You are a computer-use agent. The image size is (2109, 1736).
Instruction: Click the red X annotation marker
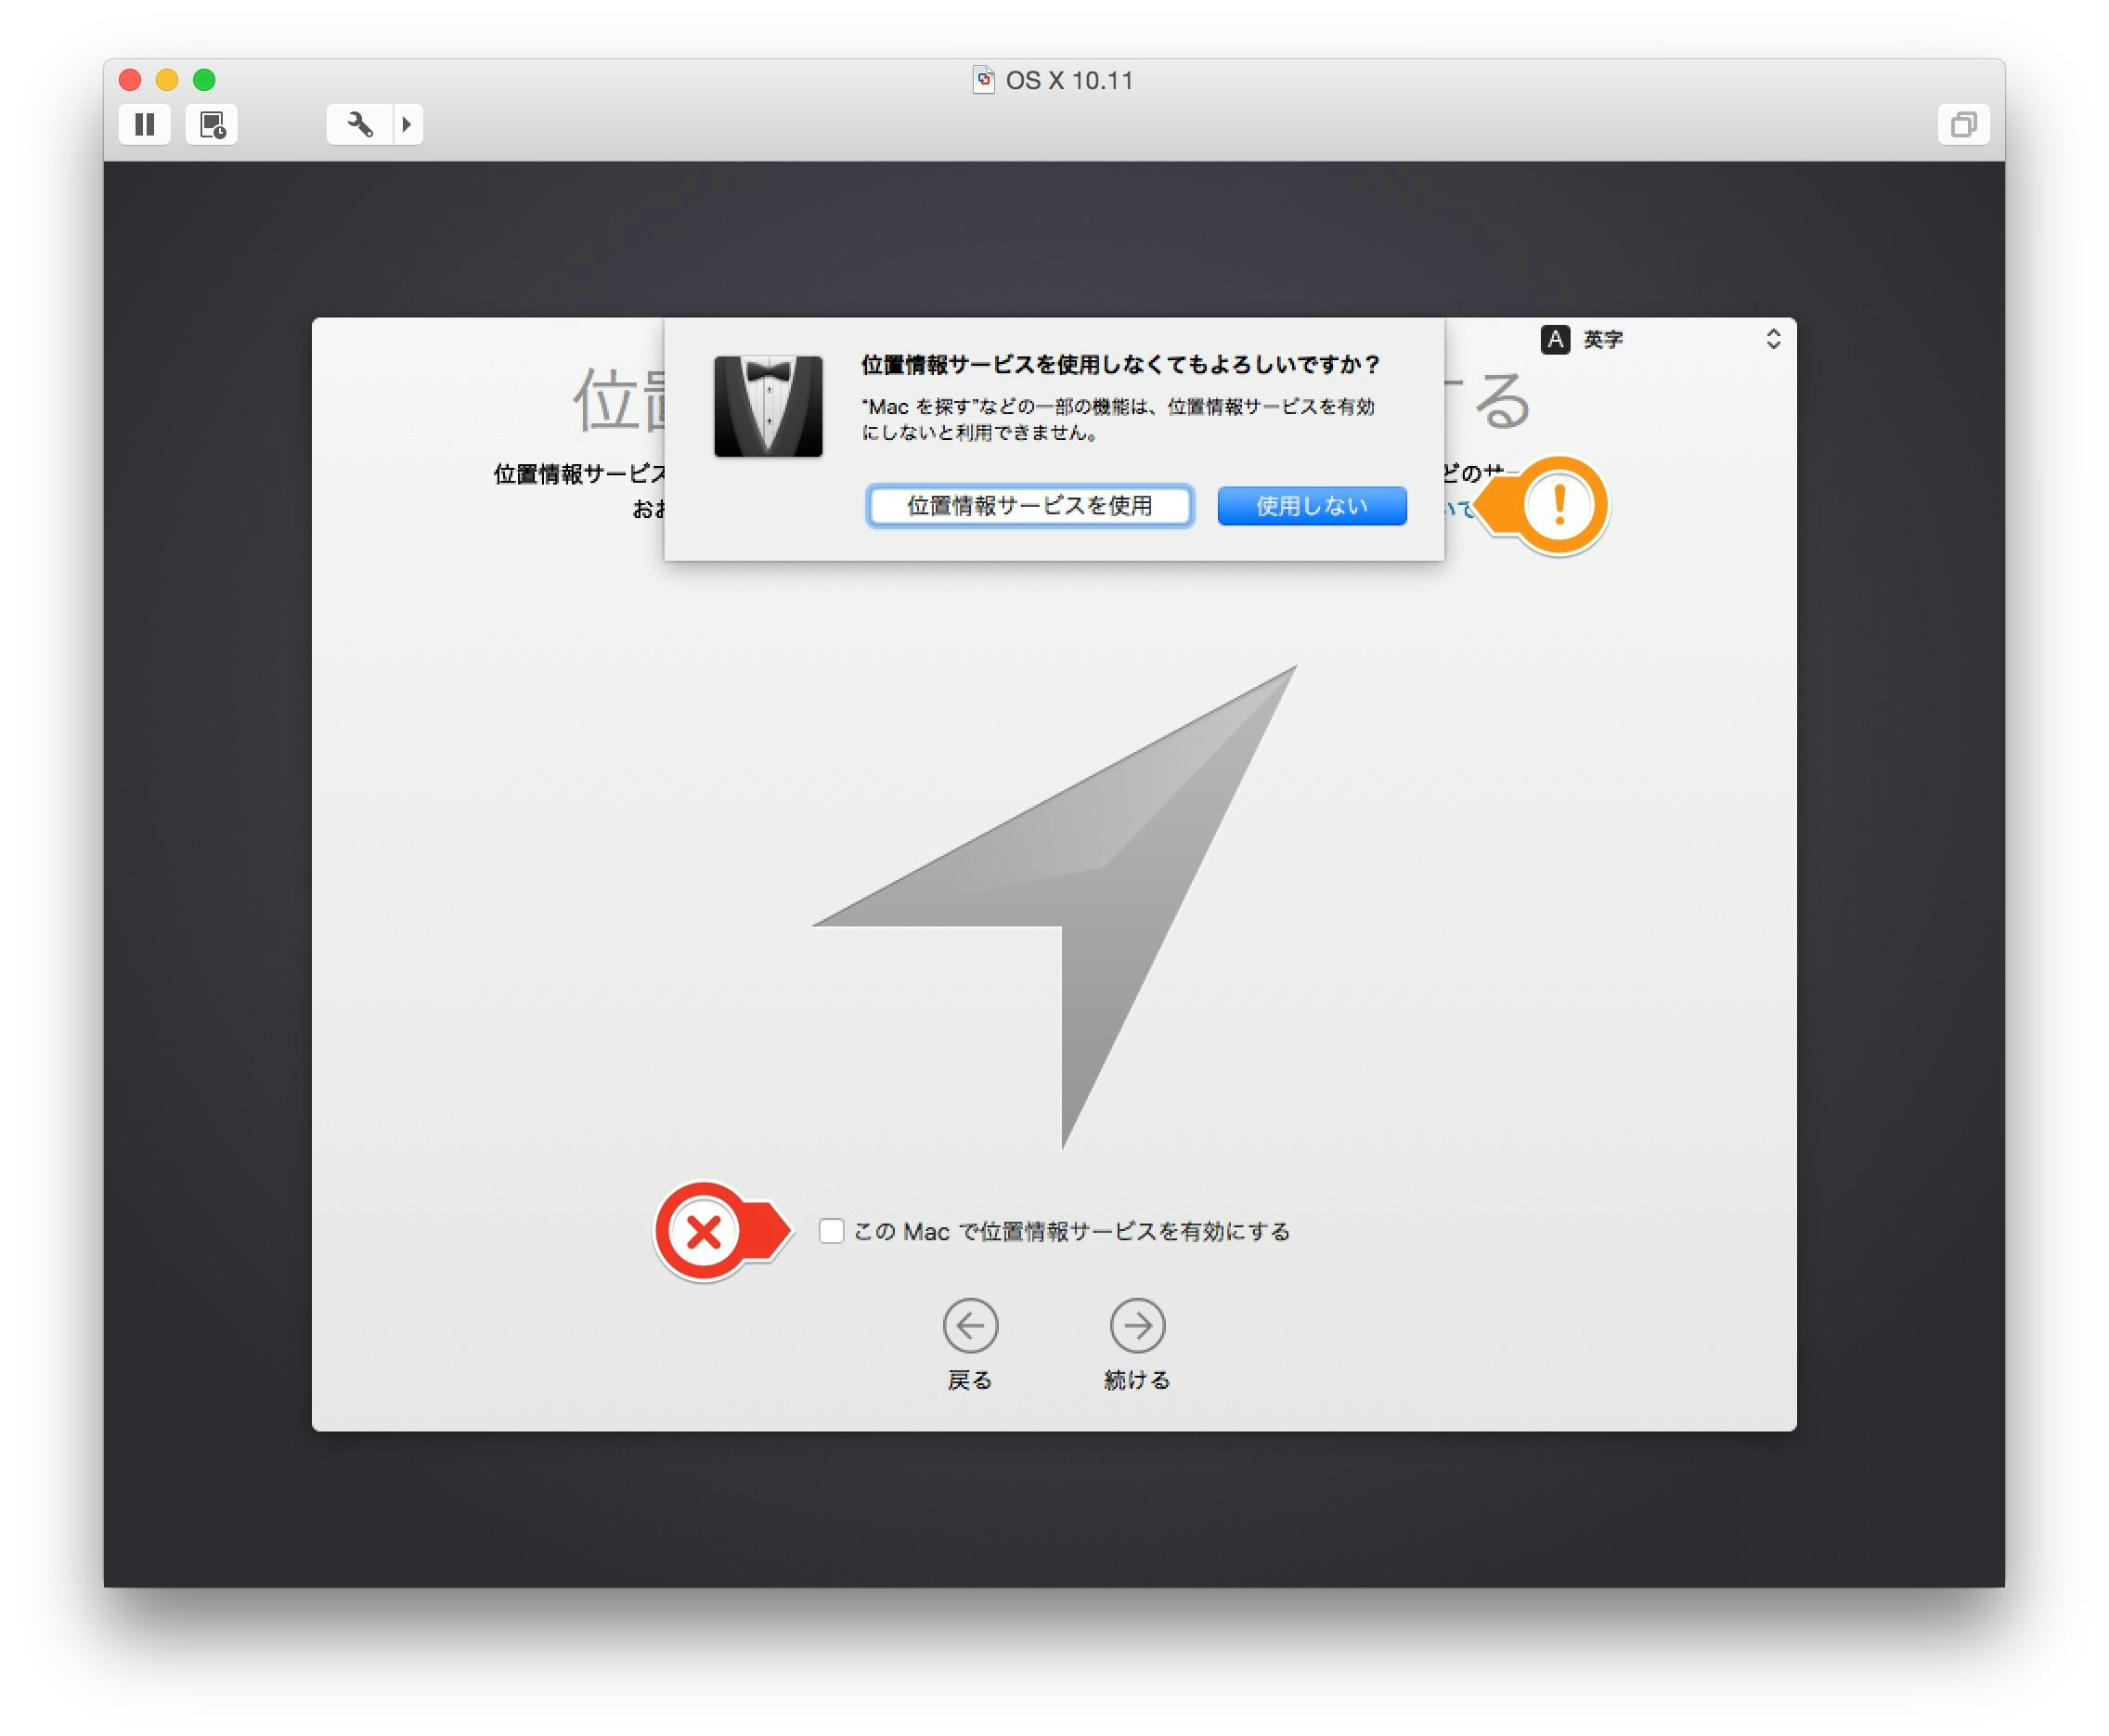coord(704,1231)
